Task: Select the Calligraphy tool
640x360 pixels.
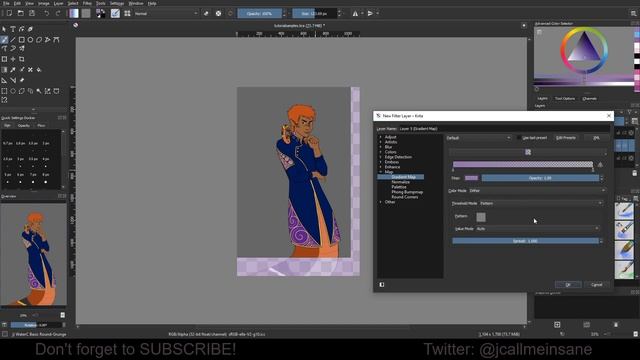Action: pos(30,29)
